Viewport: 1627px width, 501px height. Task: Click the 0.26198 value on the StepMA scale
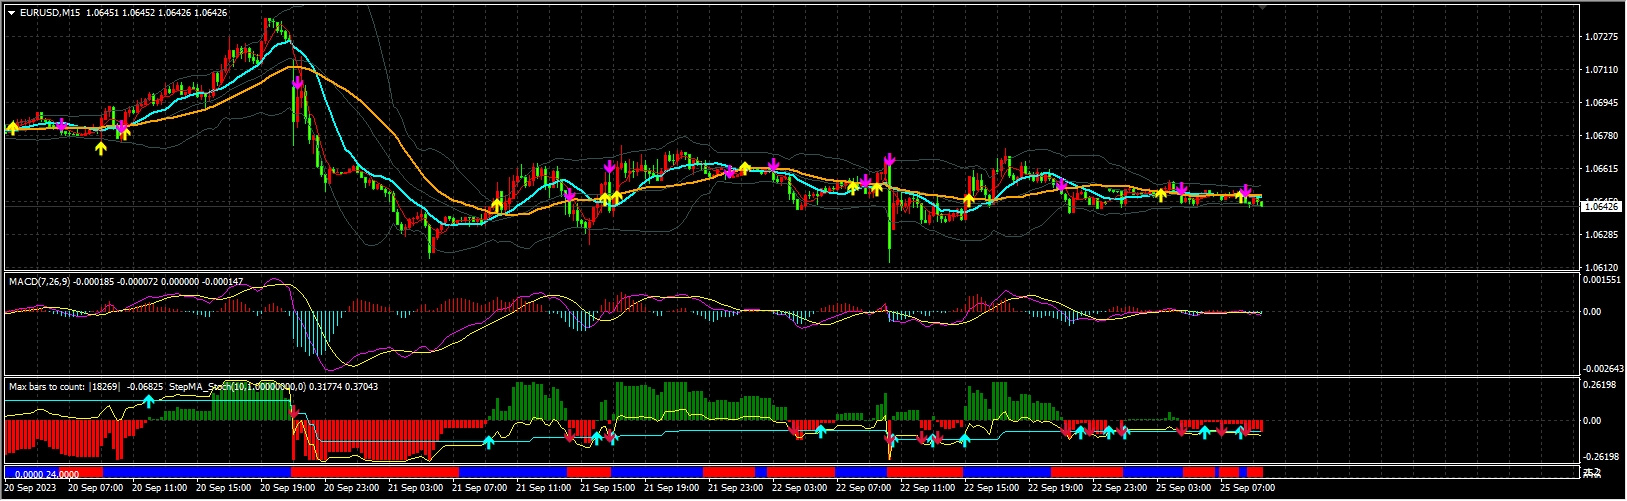point(1602,386)
